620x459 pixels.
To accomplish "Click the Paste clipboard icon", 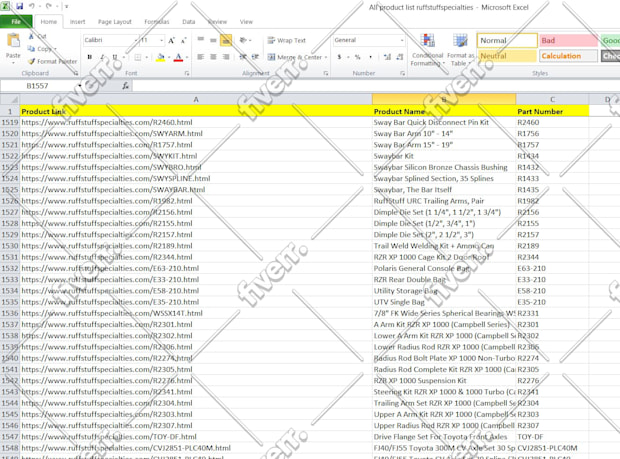I will pos(13,42).
